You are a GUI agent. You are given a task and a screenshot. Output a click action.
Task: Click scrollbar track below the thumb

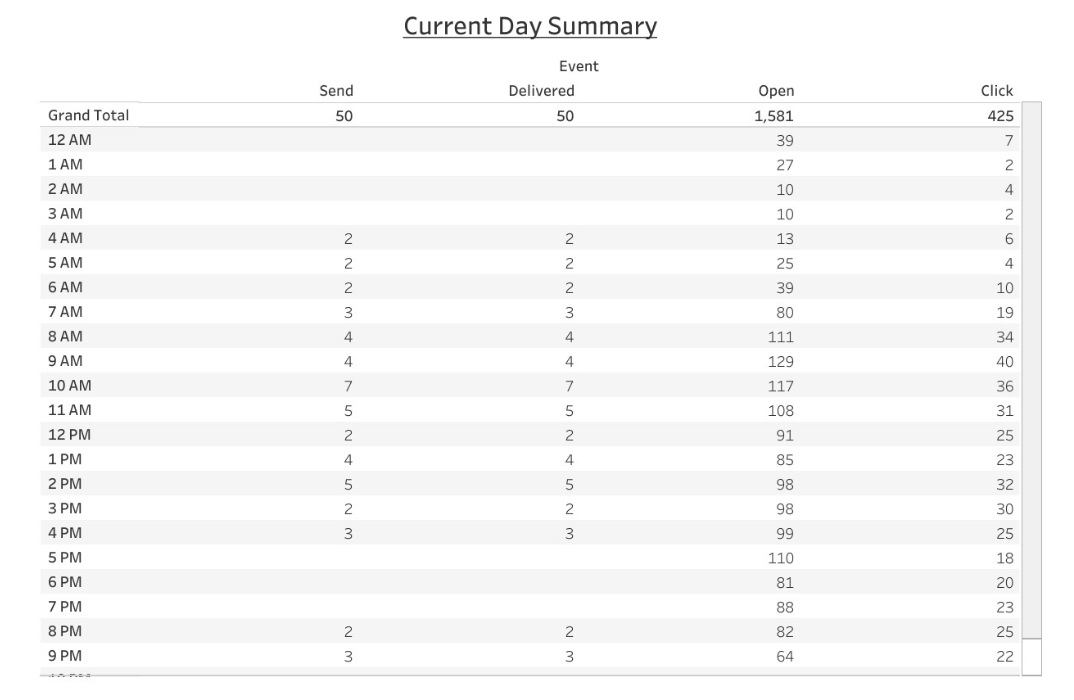[1032, 657]
